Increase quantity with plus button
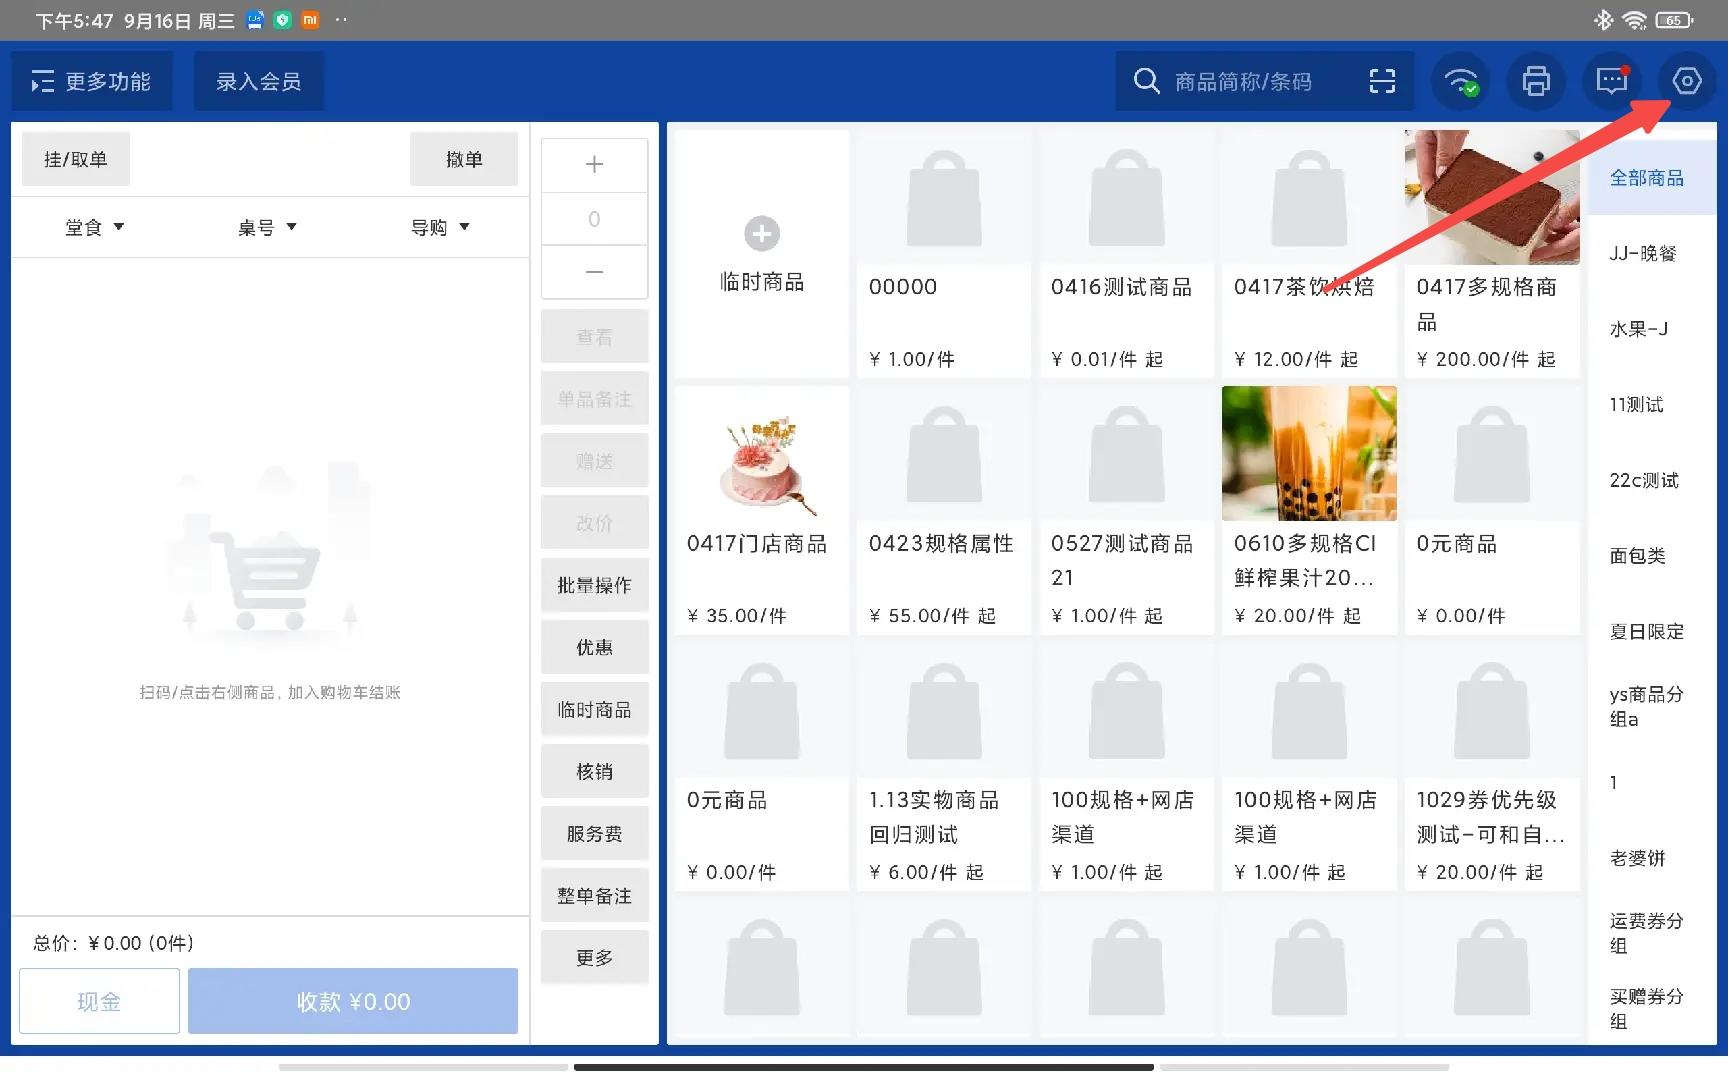1728x1080 pixels. pyautogui.click(x=594, y=165)
